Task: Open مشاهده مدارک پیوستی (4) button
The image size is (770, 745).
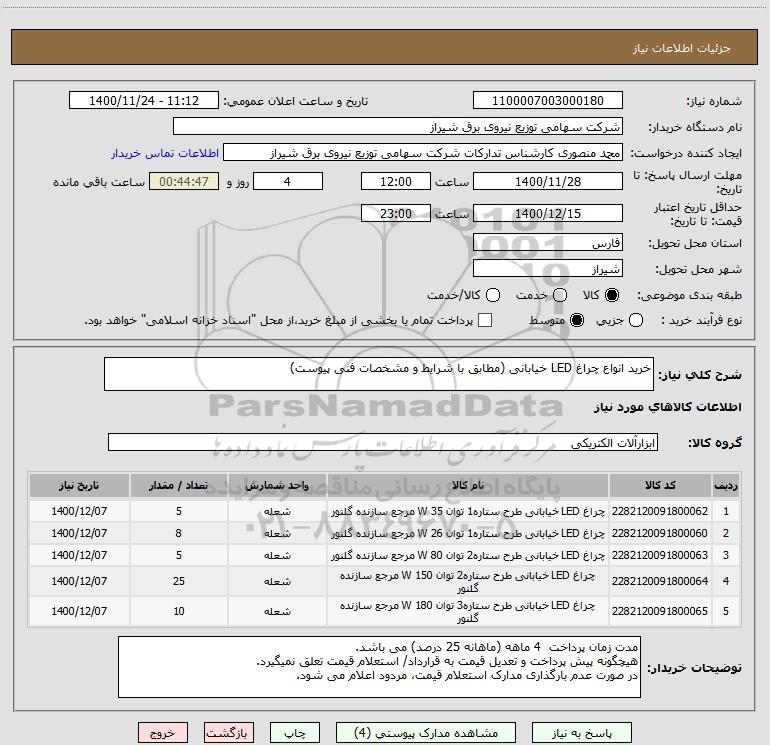Action: click(426, 733)
